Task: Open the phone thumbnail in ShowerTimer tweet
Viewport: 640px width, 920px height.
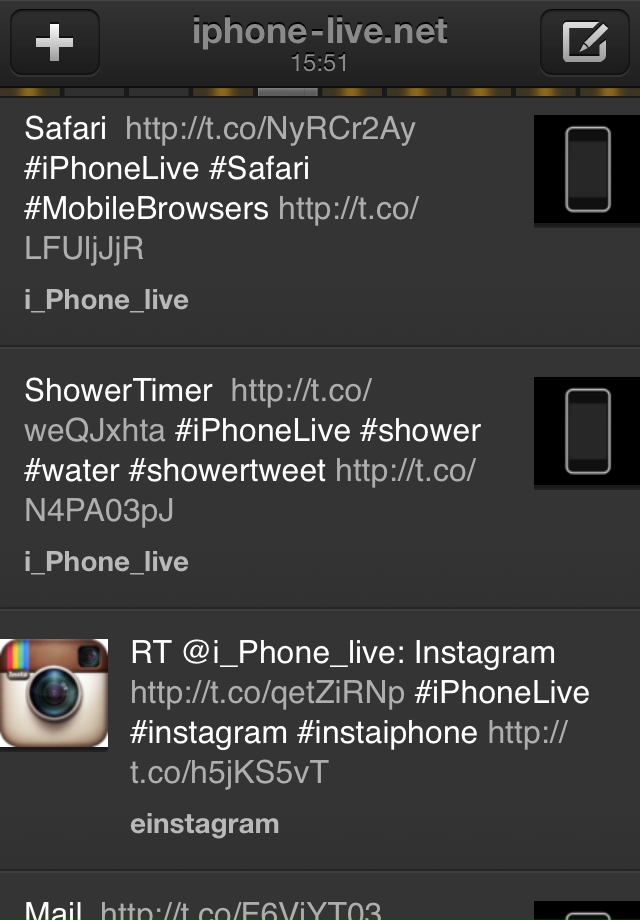Action: (x=587, y=431)
